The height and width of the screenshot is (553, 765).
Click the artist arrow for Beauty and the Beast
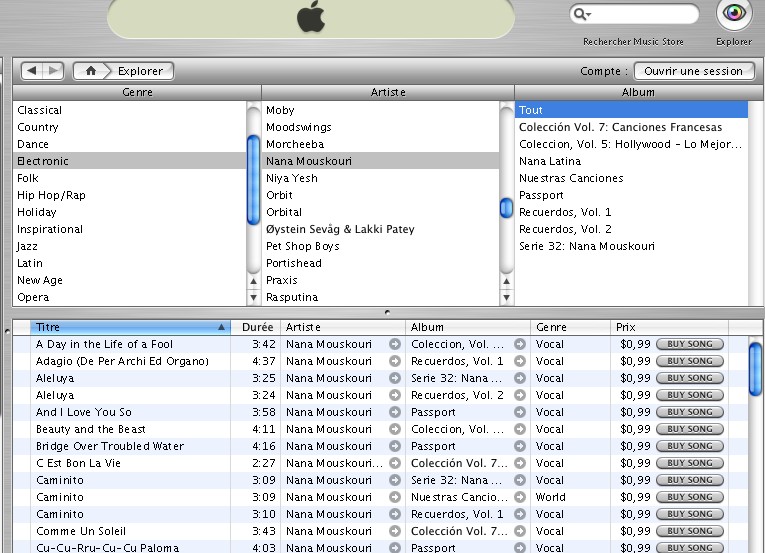click(395, 429)
